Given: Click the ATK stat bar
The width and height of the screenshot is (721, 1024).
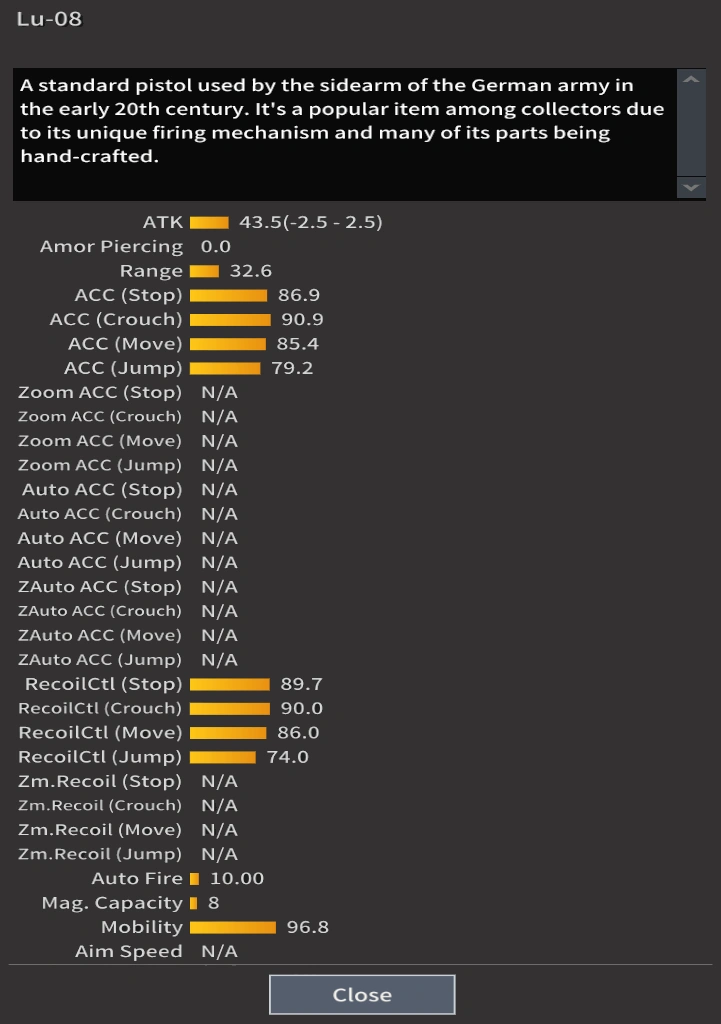Looking at the screenshot, I should click(209, 222).
